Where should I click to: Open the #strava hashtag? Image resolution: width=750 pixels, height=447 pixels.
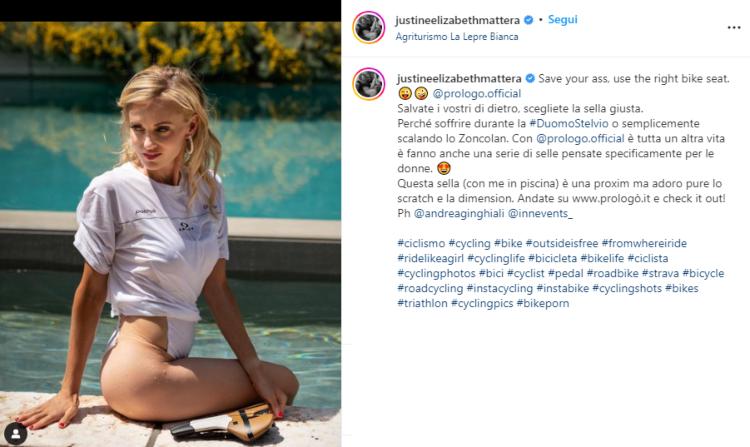[663, 273]
